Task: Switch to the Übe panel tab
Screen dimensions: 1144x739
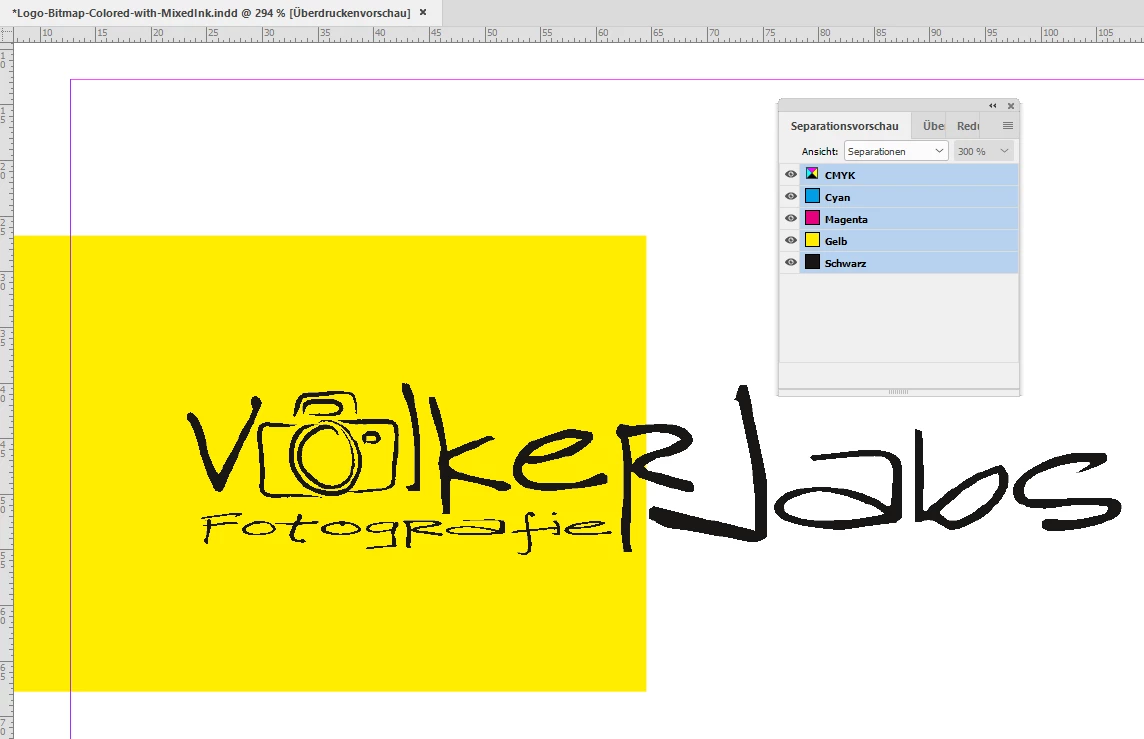Action: tap(931, 126)
